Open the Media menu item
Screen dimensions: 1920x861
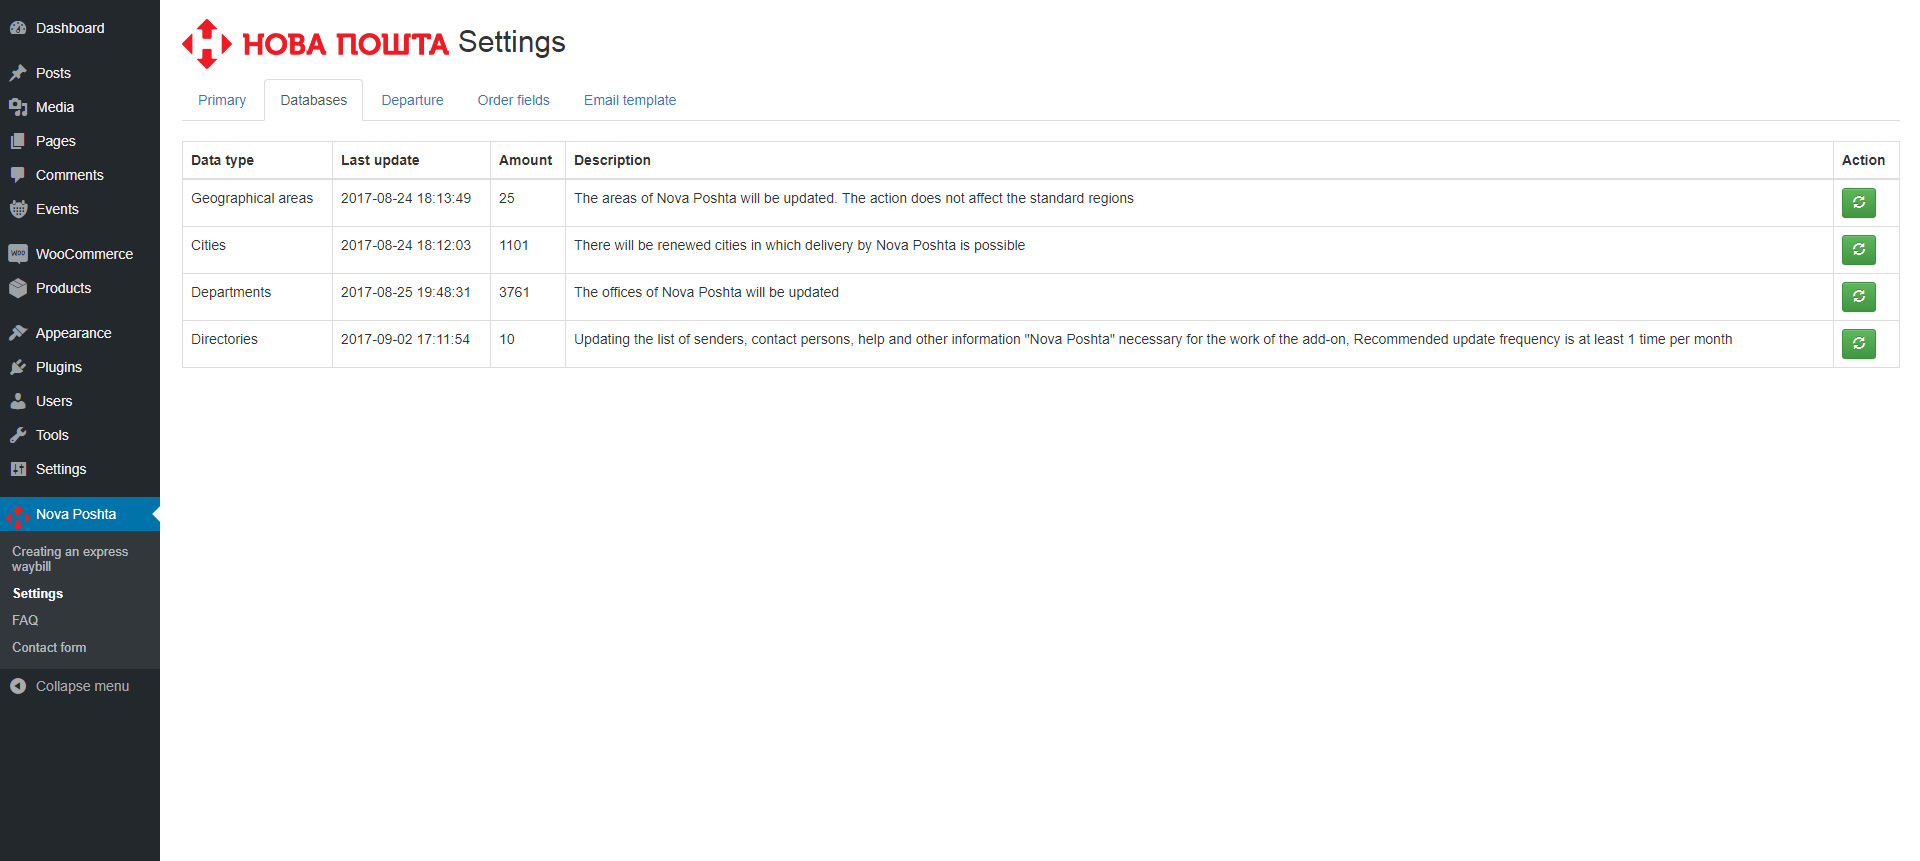[55, 107]
